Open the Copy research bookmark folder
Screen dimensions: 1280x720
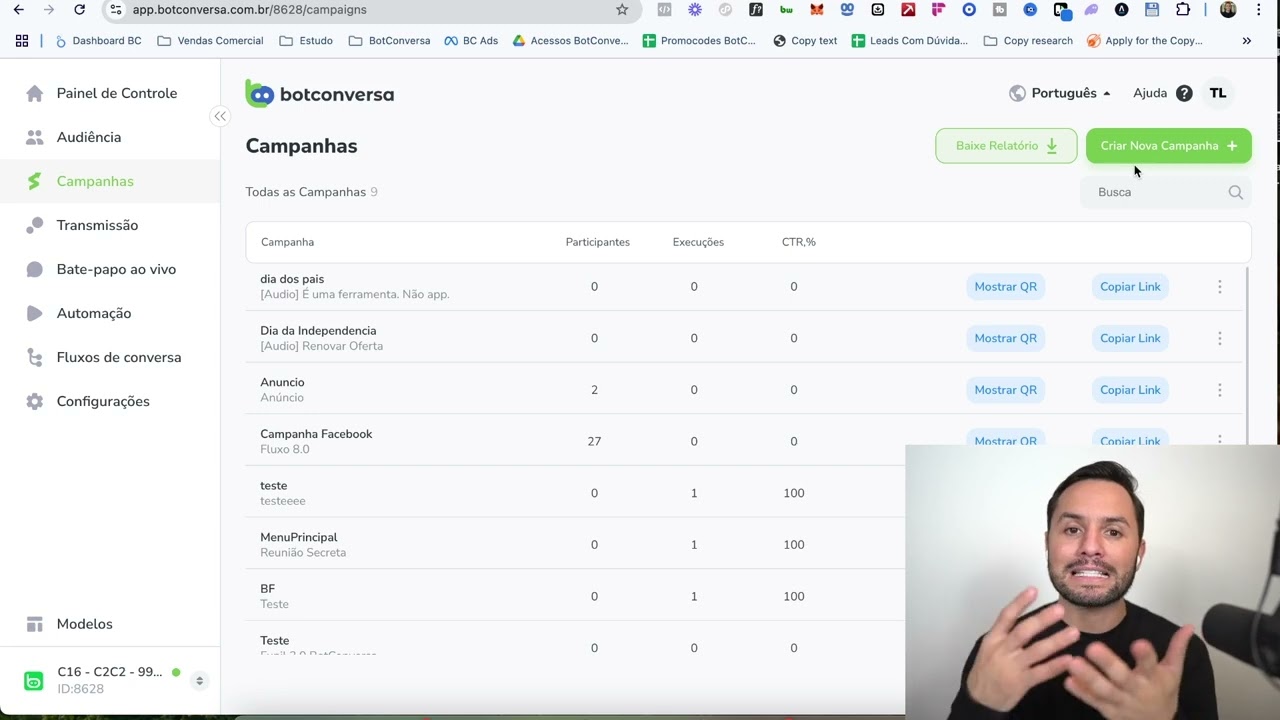tap(1028, 41)
